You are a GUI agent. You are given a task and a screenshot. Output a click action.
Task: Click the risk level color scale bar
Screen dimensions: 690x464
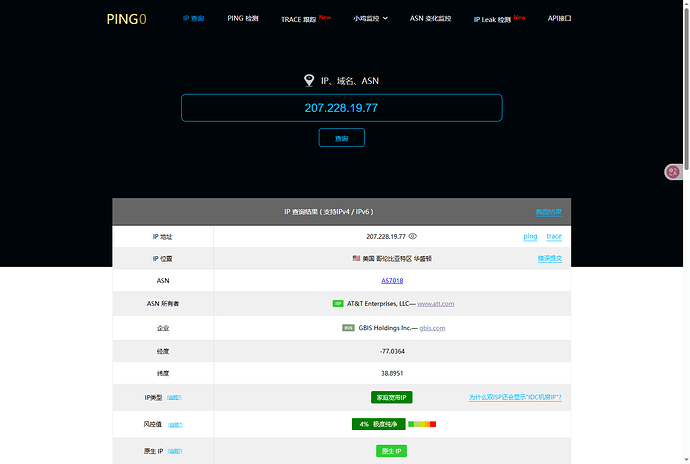[x=422, y=424]
